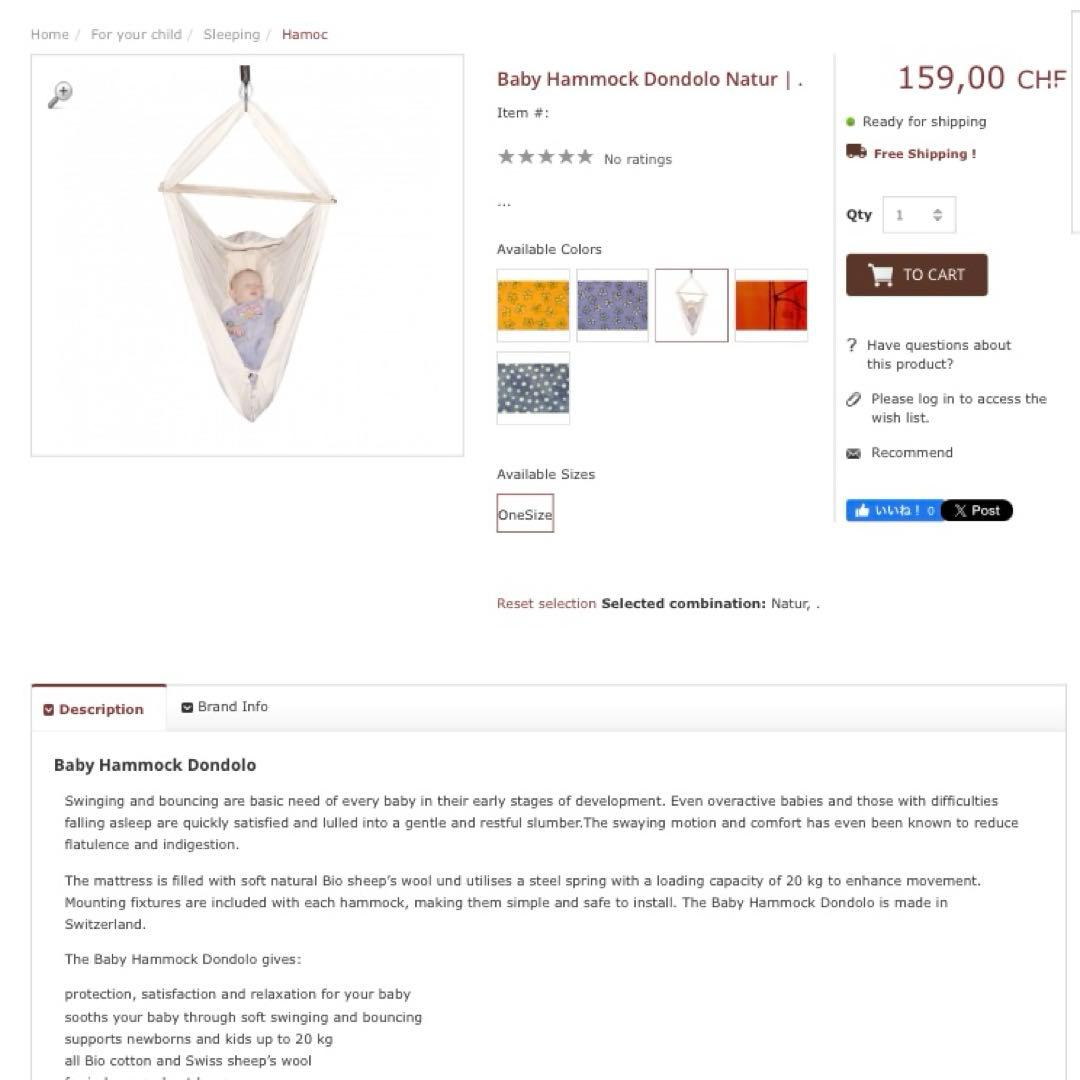1080x1080 pixels.
Task: Click the magnifier zoom icon on product image
Action: coord(60,94)
